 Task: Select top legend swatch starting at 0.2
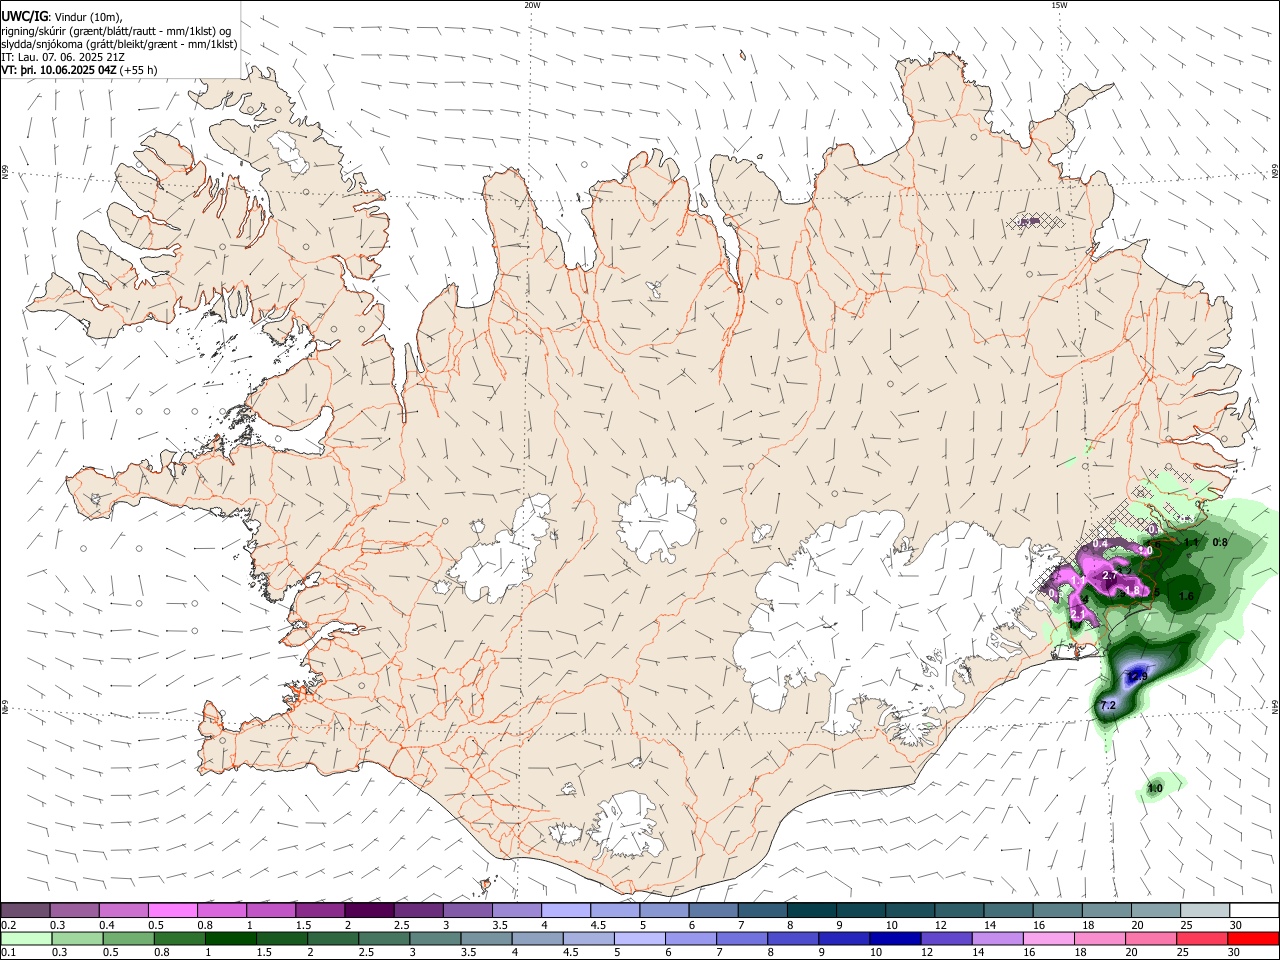(x=25, y=910)
